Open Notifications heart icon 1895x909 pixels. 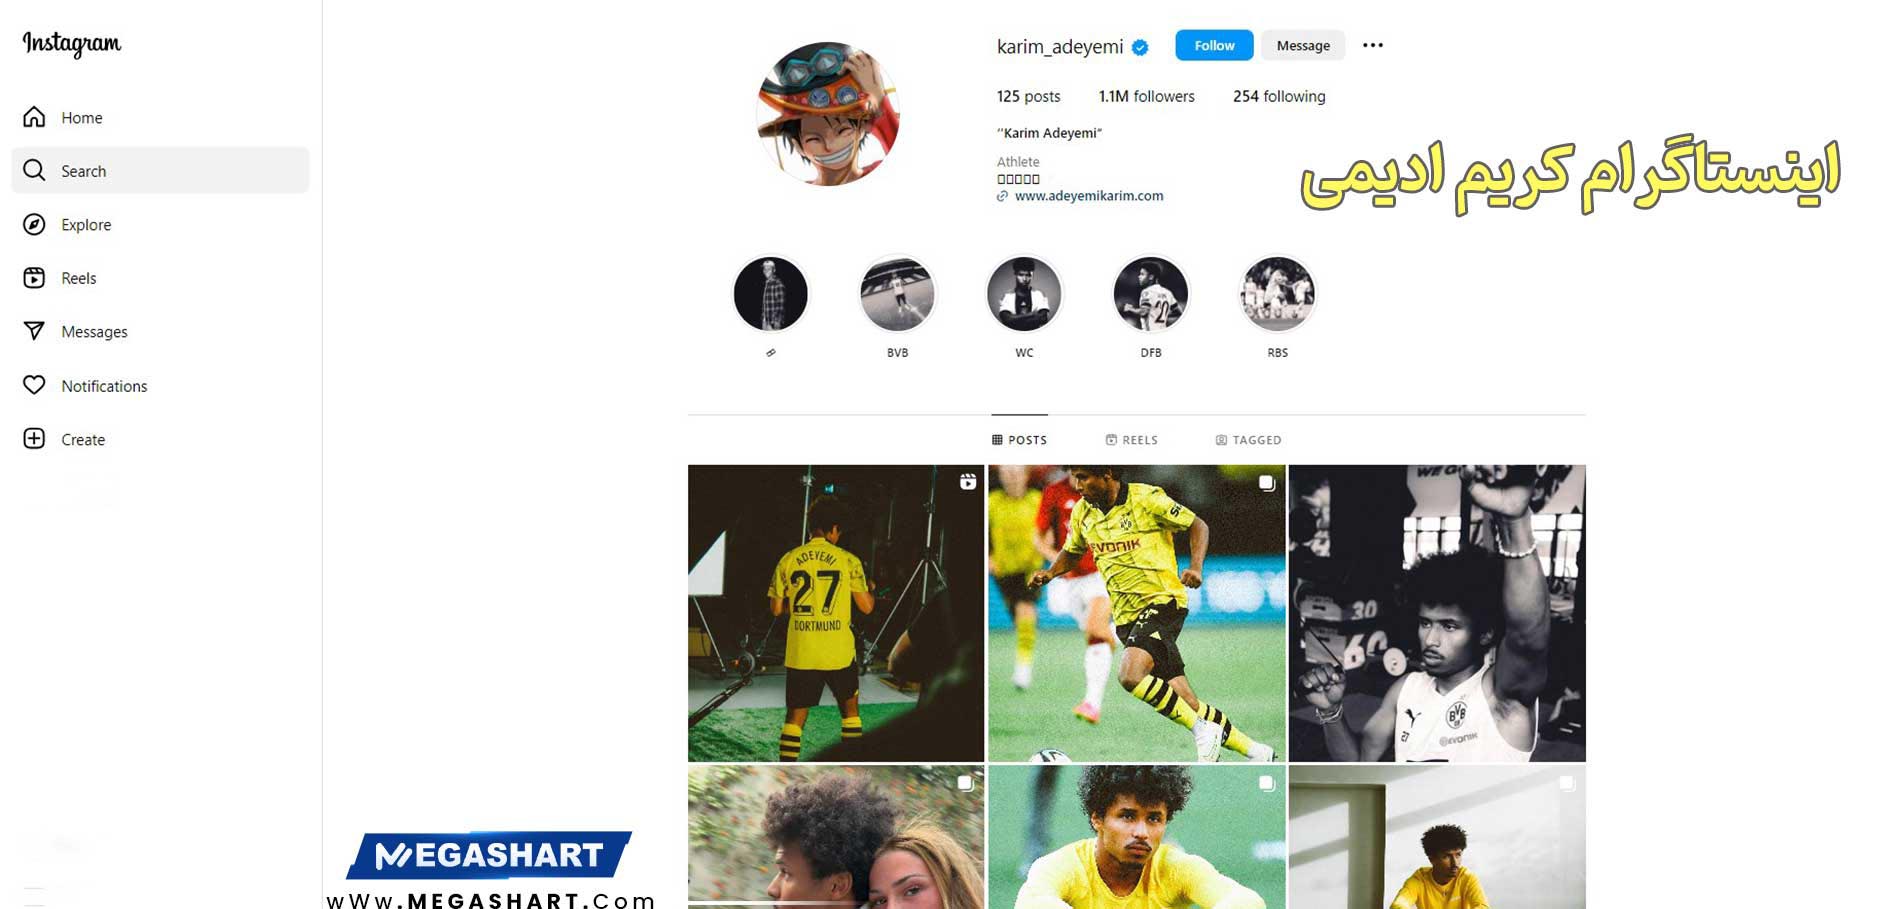pos(34,385)
